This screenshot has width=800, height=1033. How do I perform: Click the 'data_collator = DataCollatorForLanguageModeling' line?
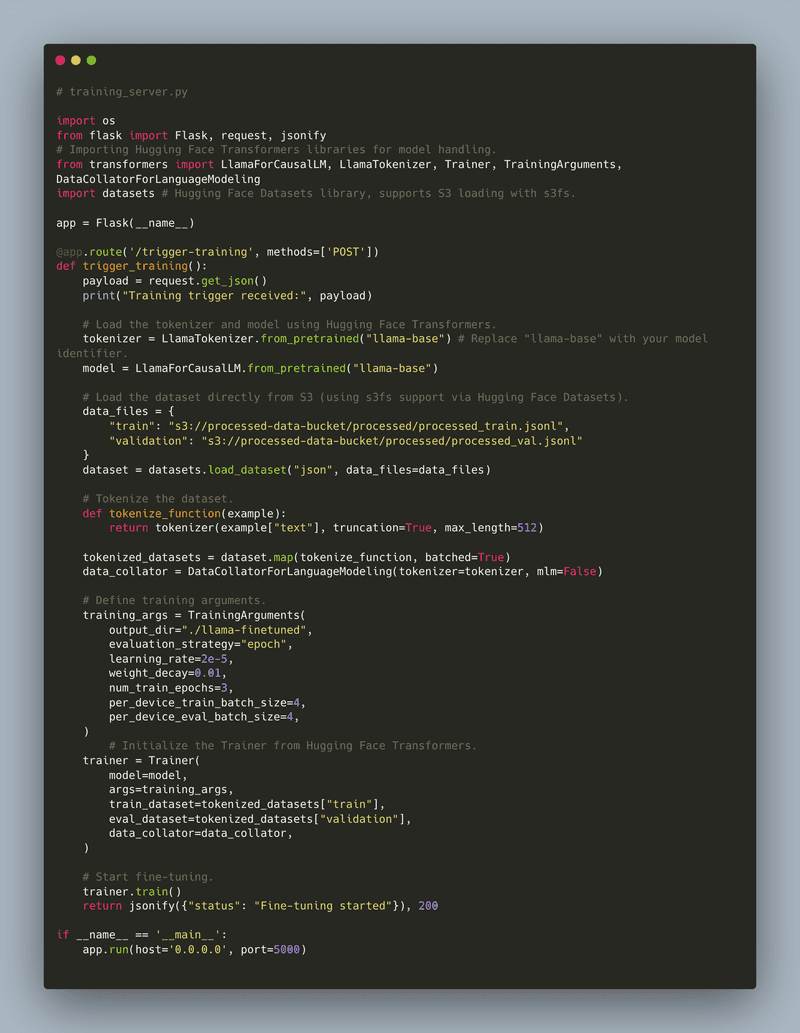[x=343, y=572]
